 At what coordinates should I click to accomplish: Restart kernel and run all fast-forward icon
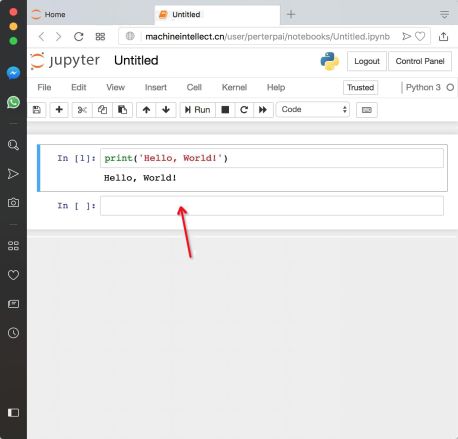click(263, 110)
